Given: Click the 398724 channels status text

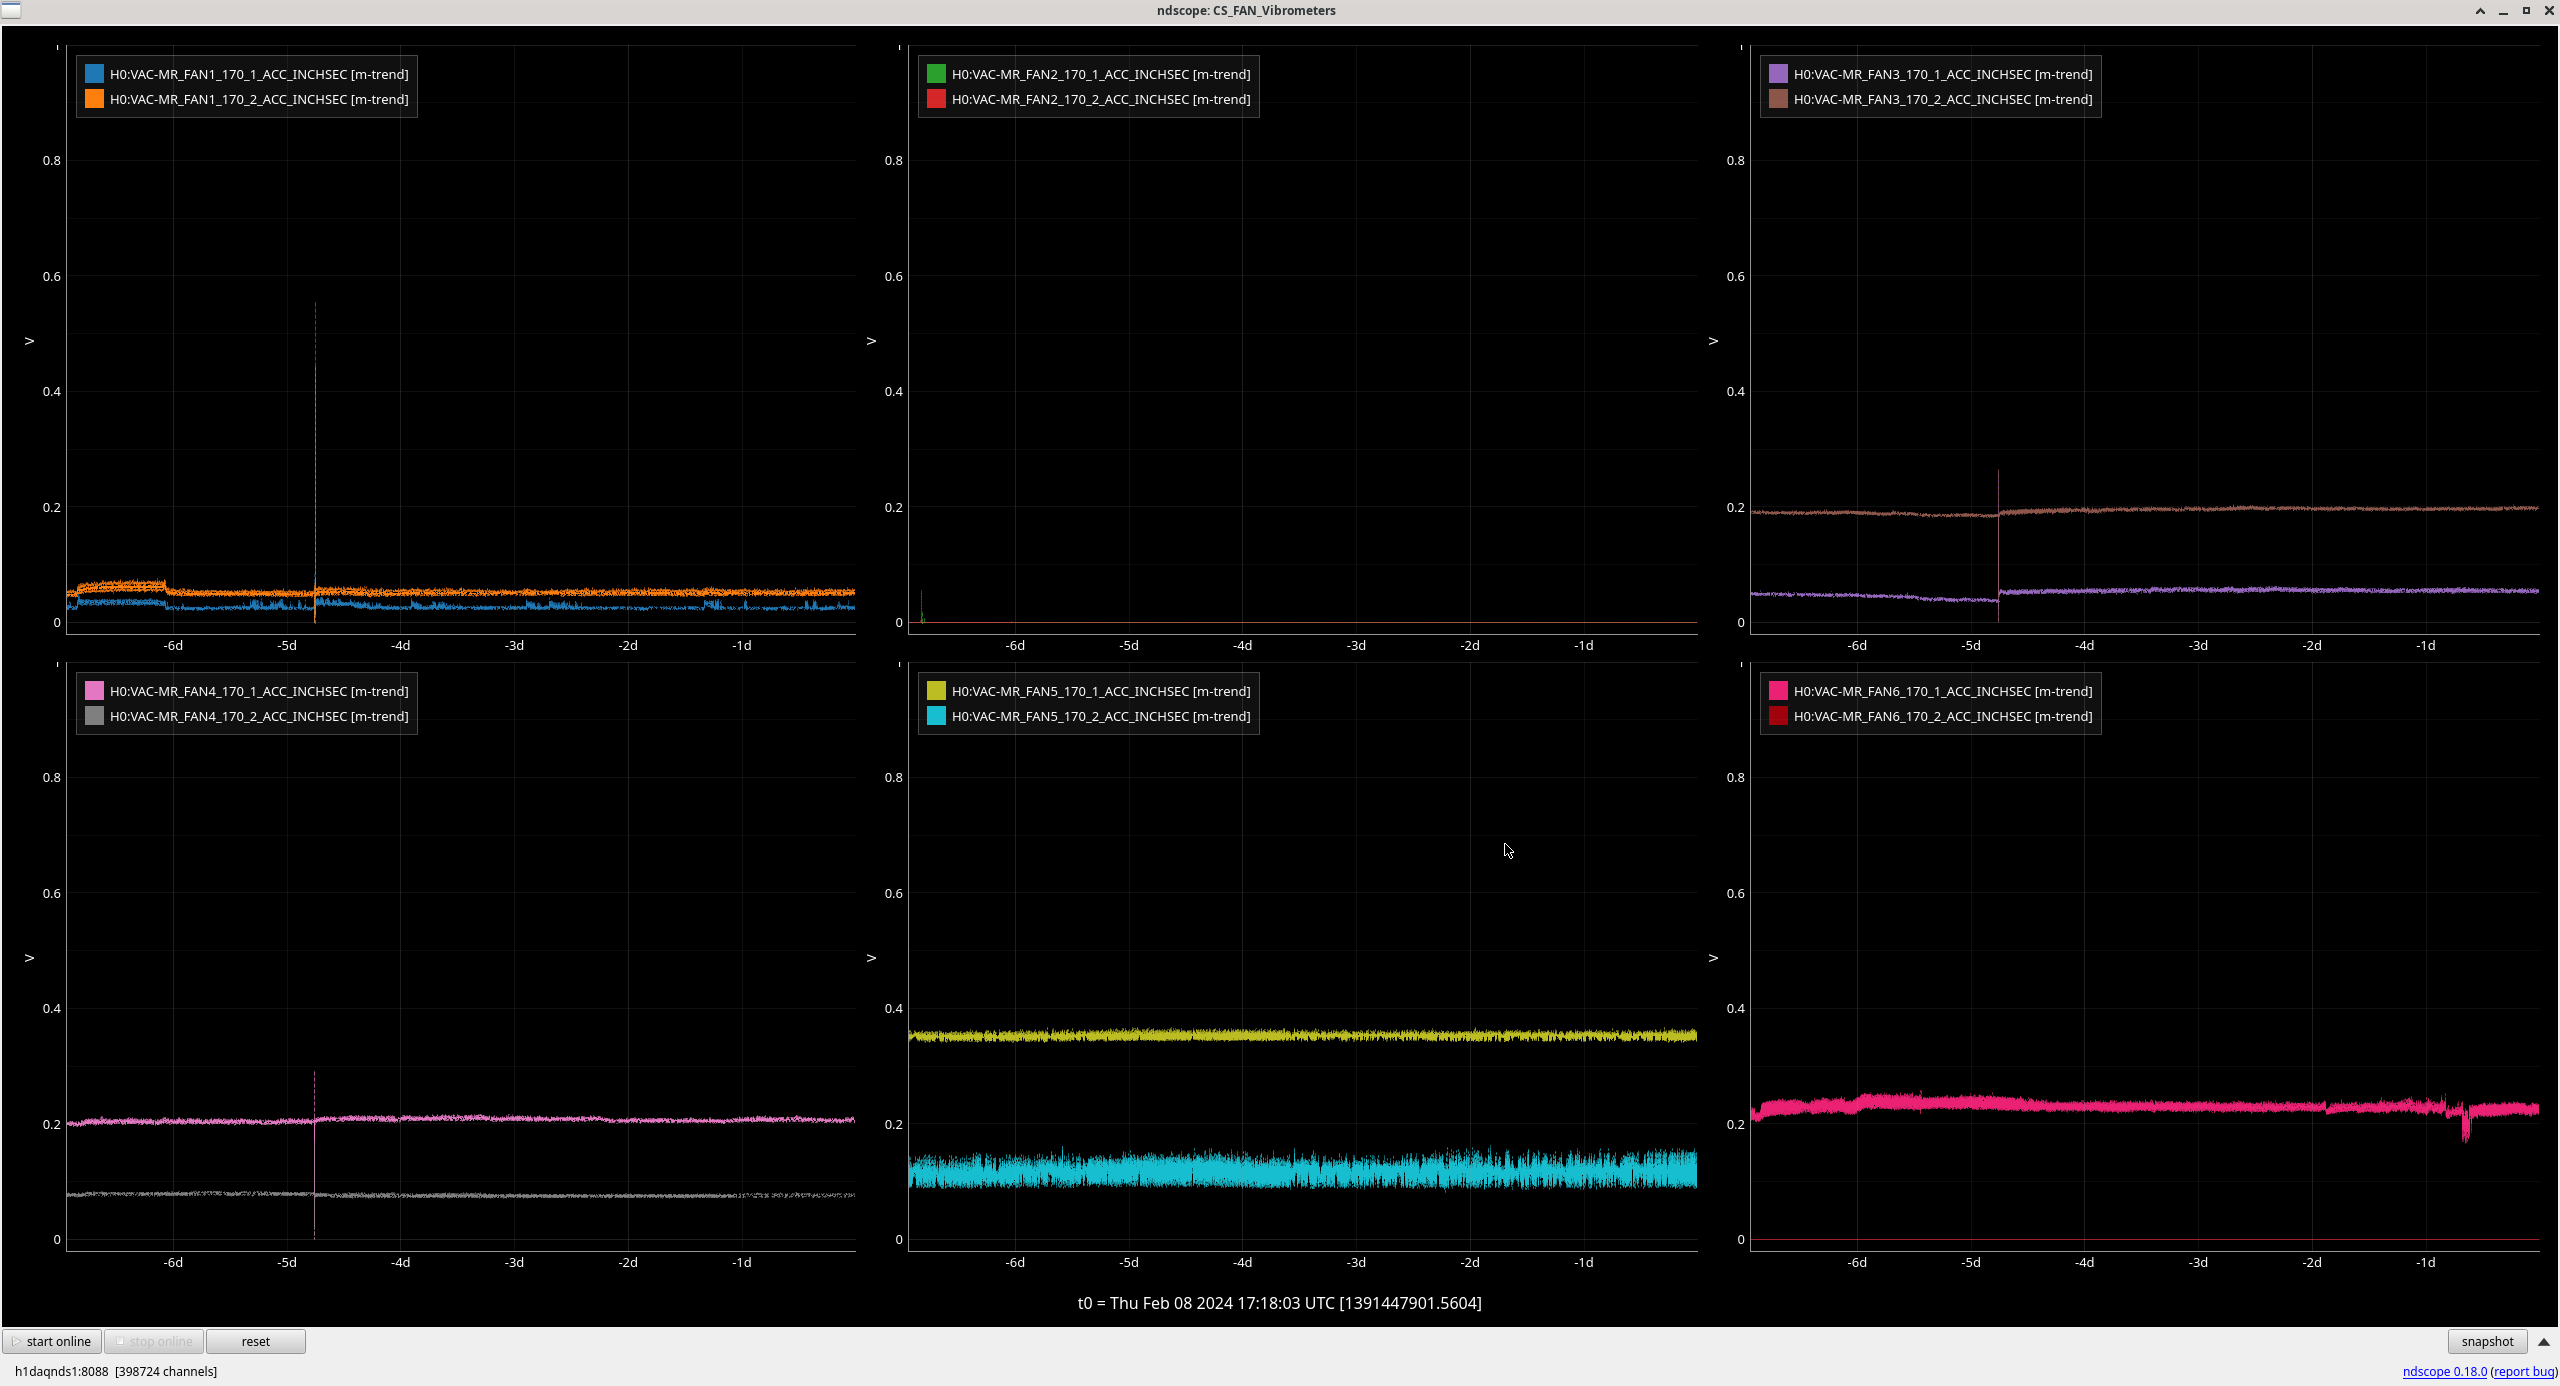Looking at the screenshot, I should (166, 1371).
